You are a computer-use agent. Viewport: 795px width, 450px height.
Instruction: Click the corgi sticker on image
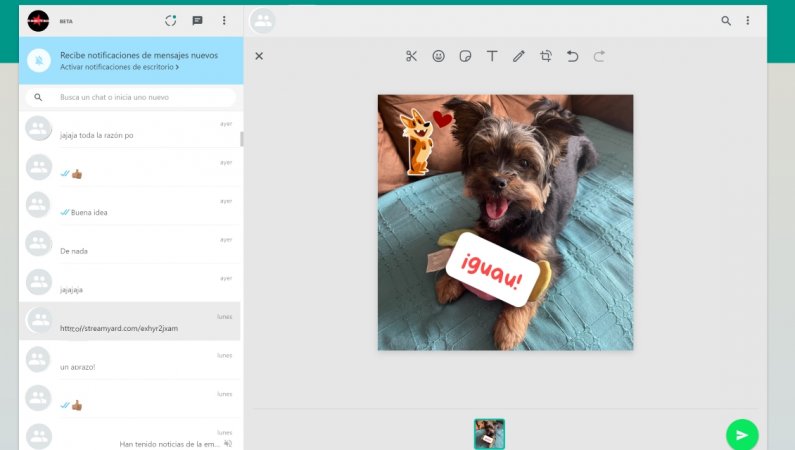(x=417, y=142)
